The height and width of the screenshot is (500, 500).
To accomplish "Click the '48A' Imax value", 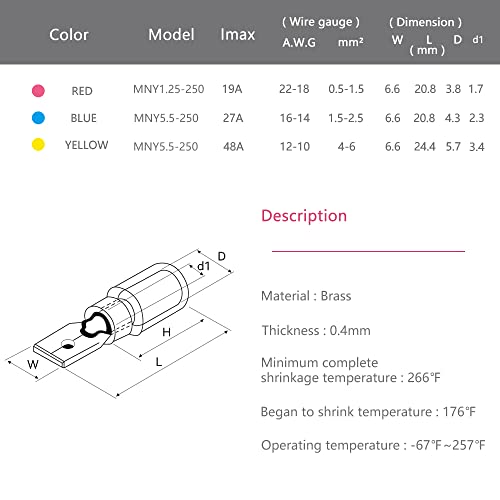I will (233, 147).
